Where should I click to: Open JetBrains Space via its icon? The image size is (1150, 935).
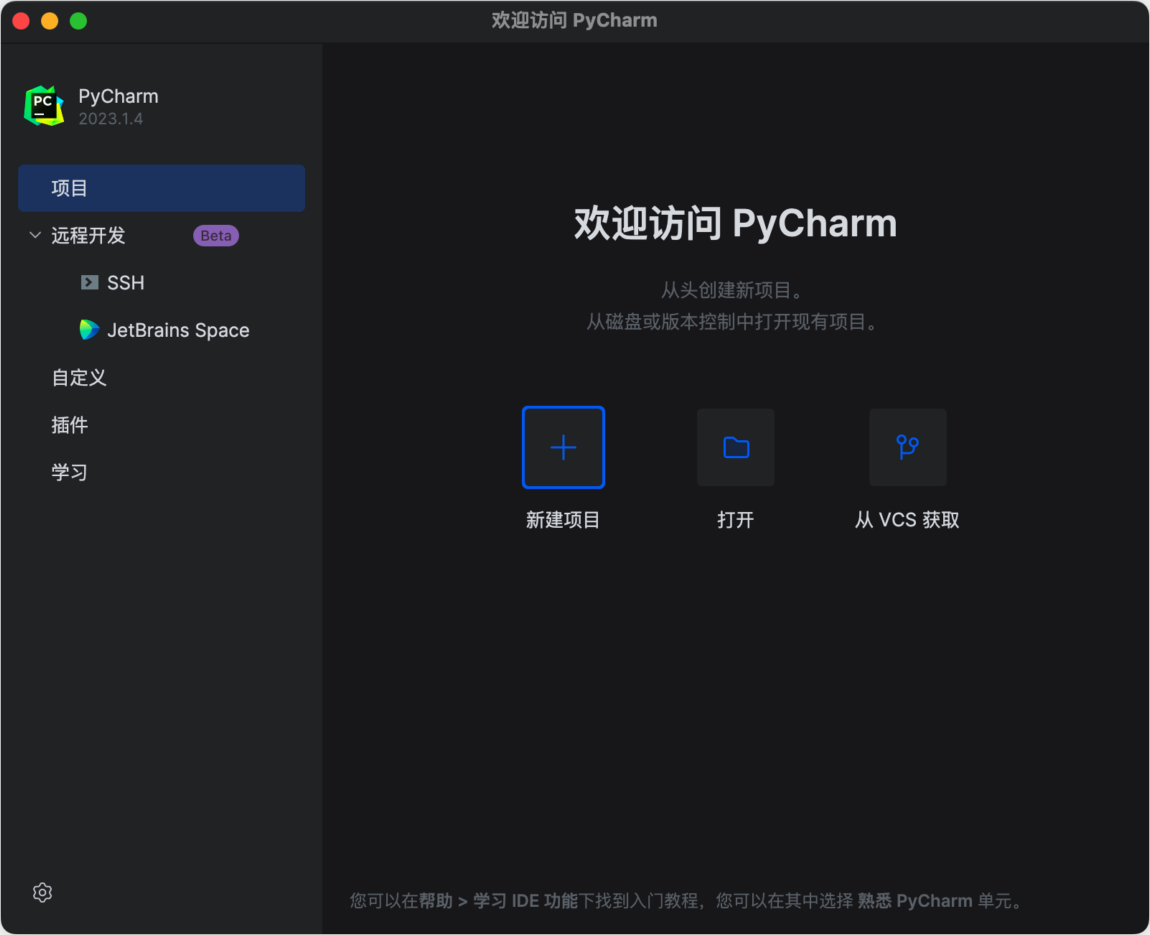[89, 329]
